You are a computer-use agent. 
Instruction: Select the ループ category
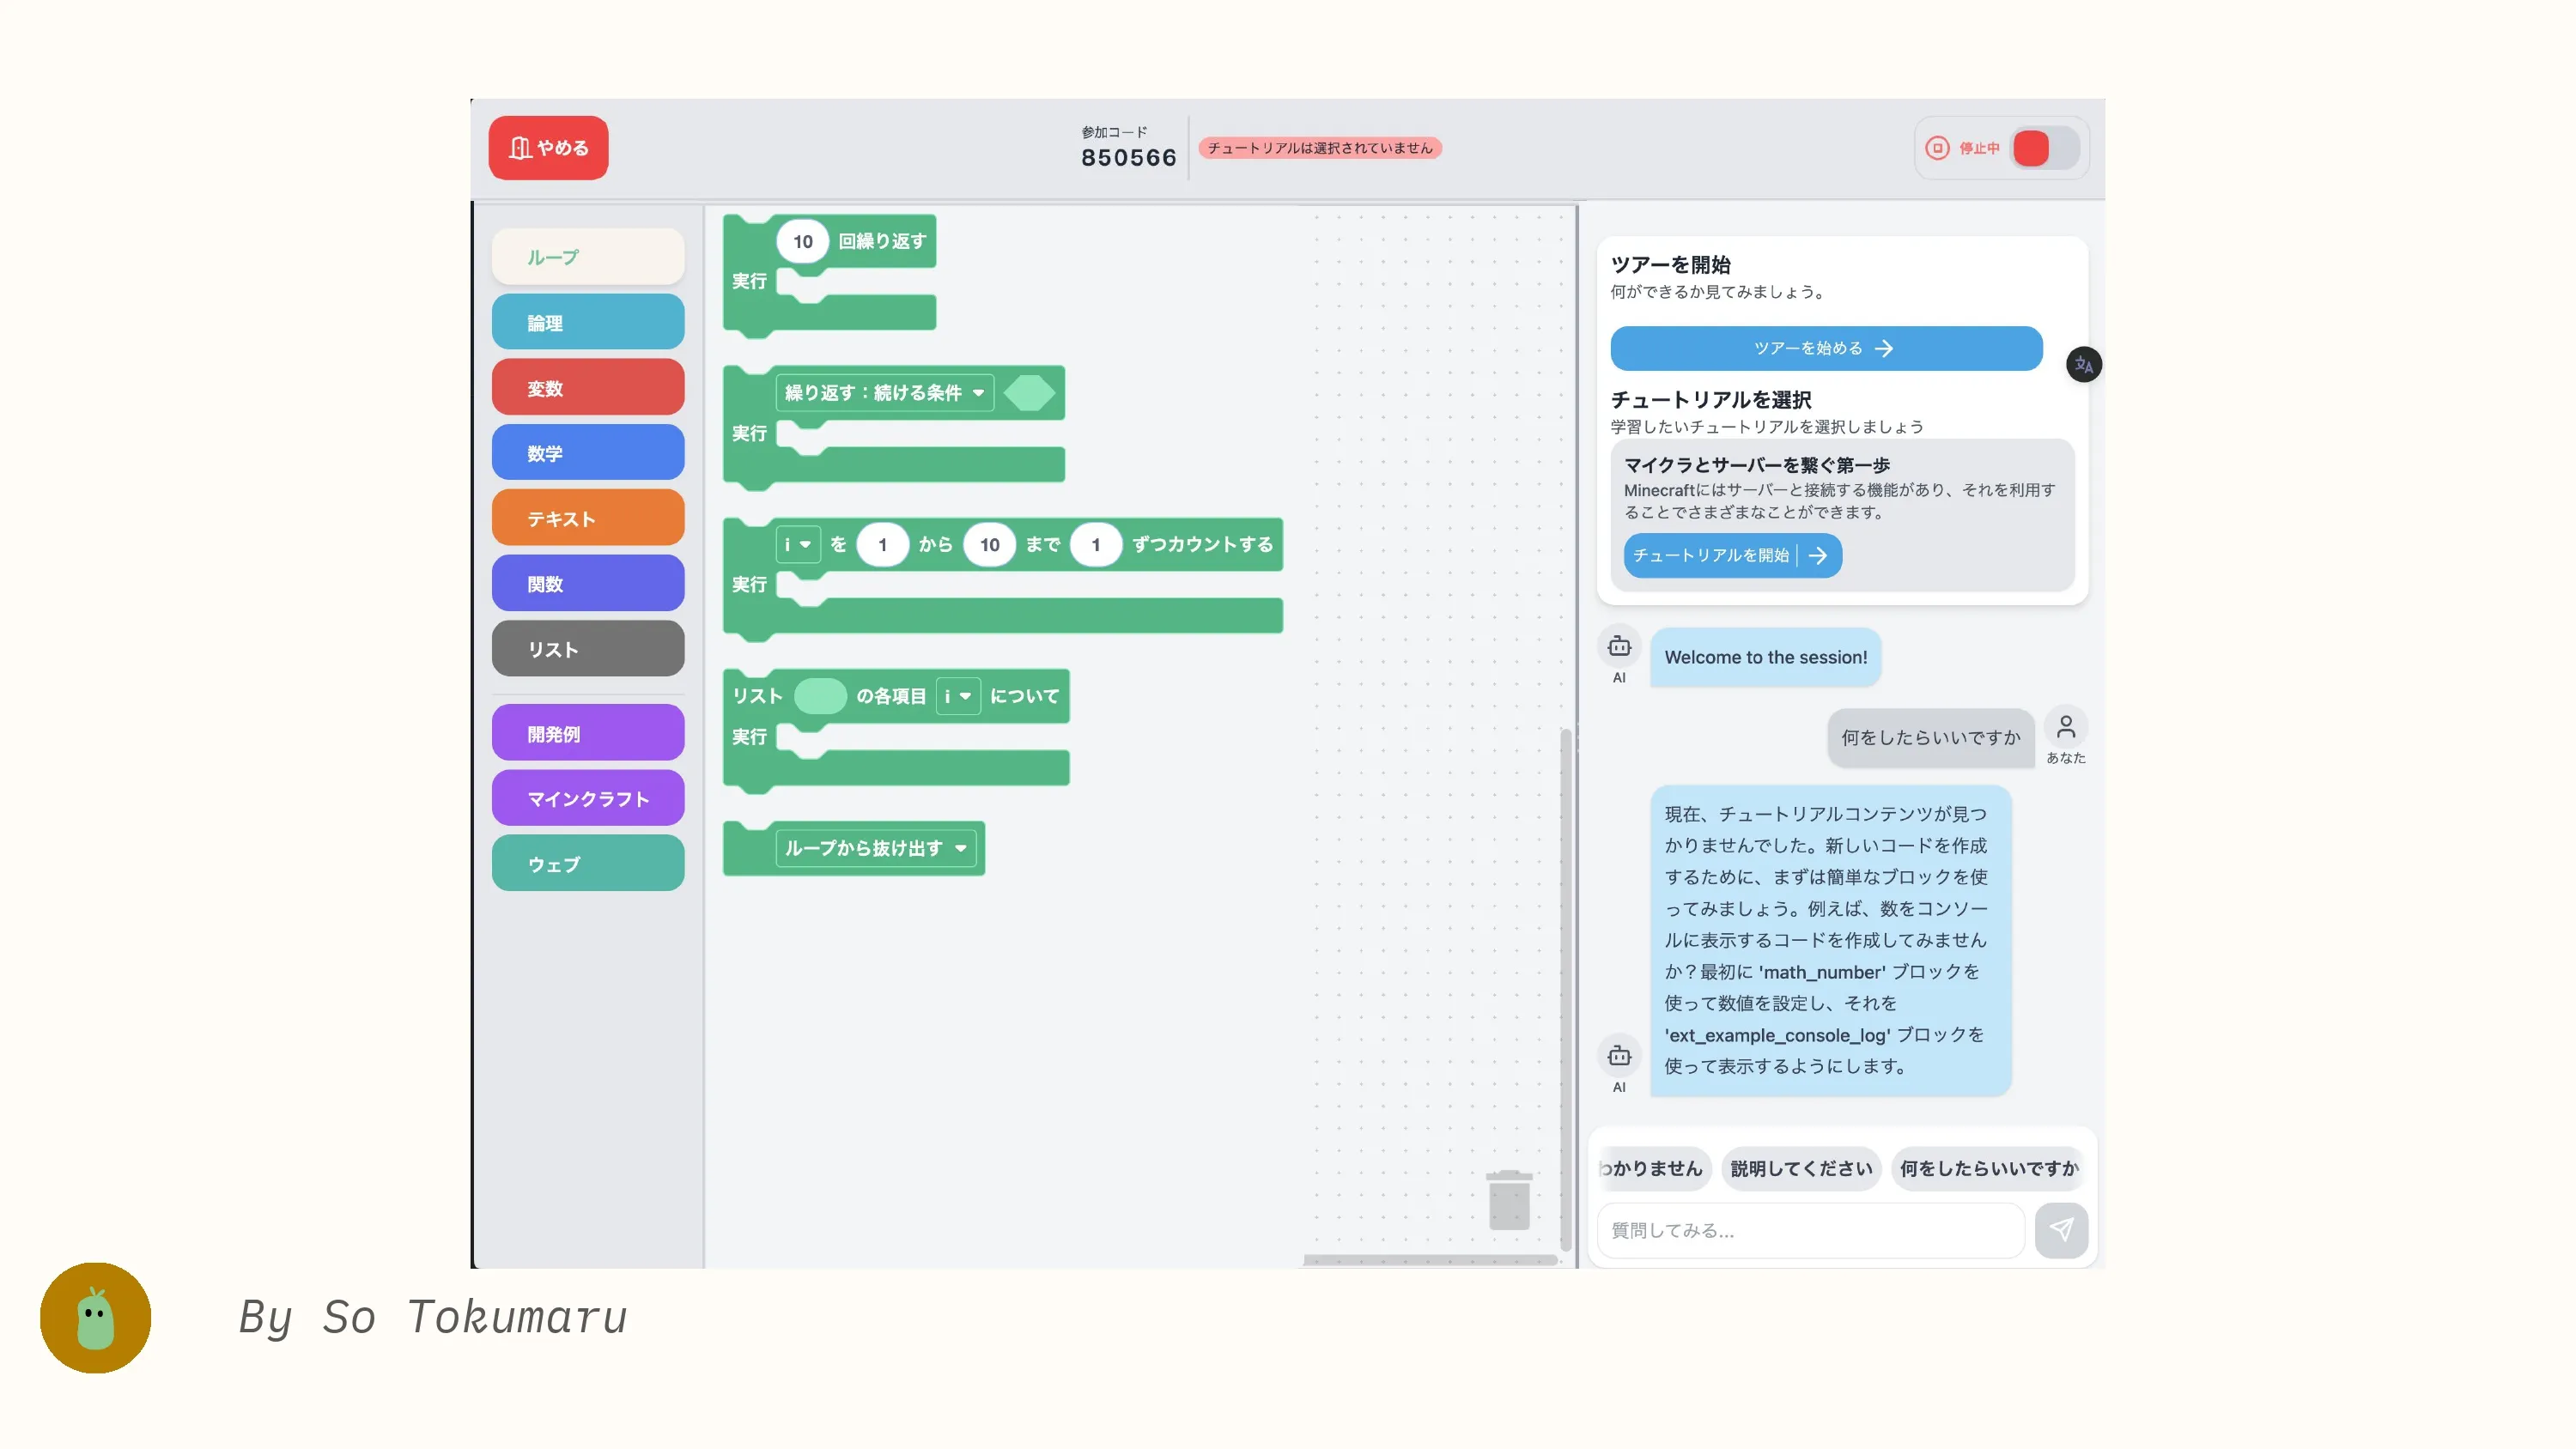point(588,257)
